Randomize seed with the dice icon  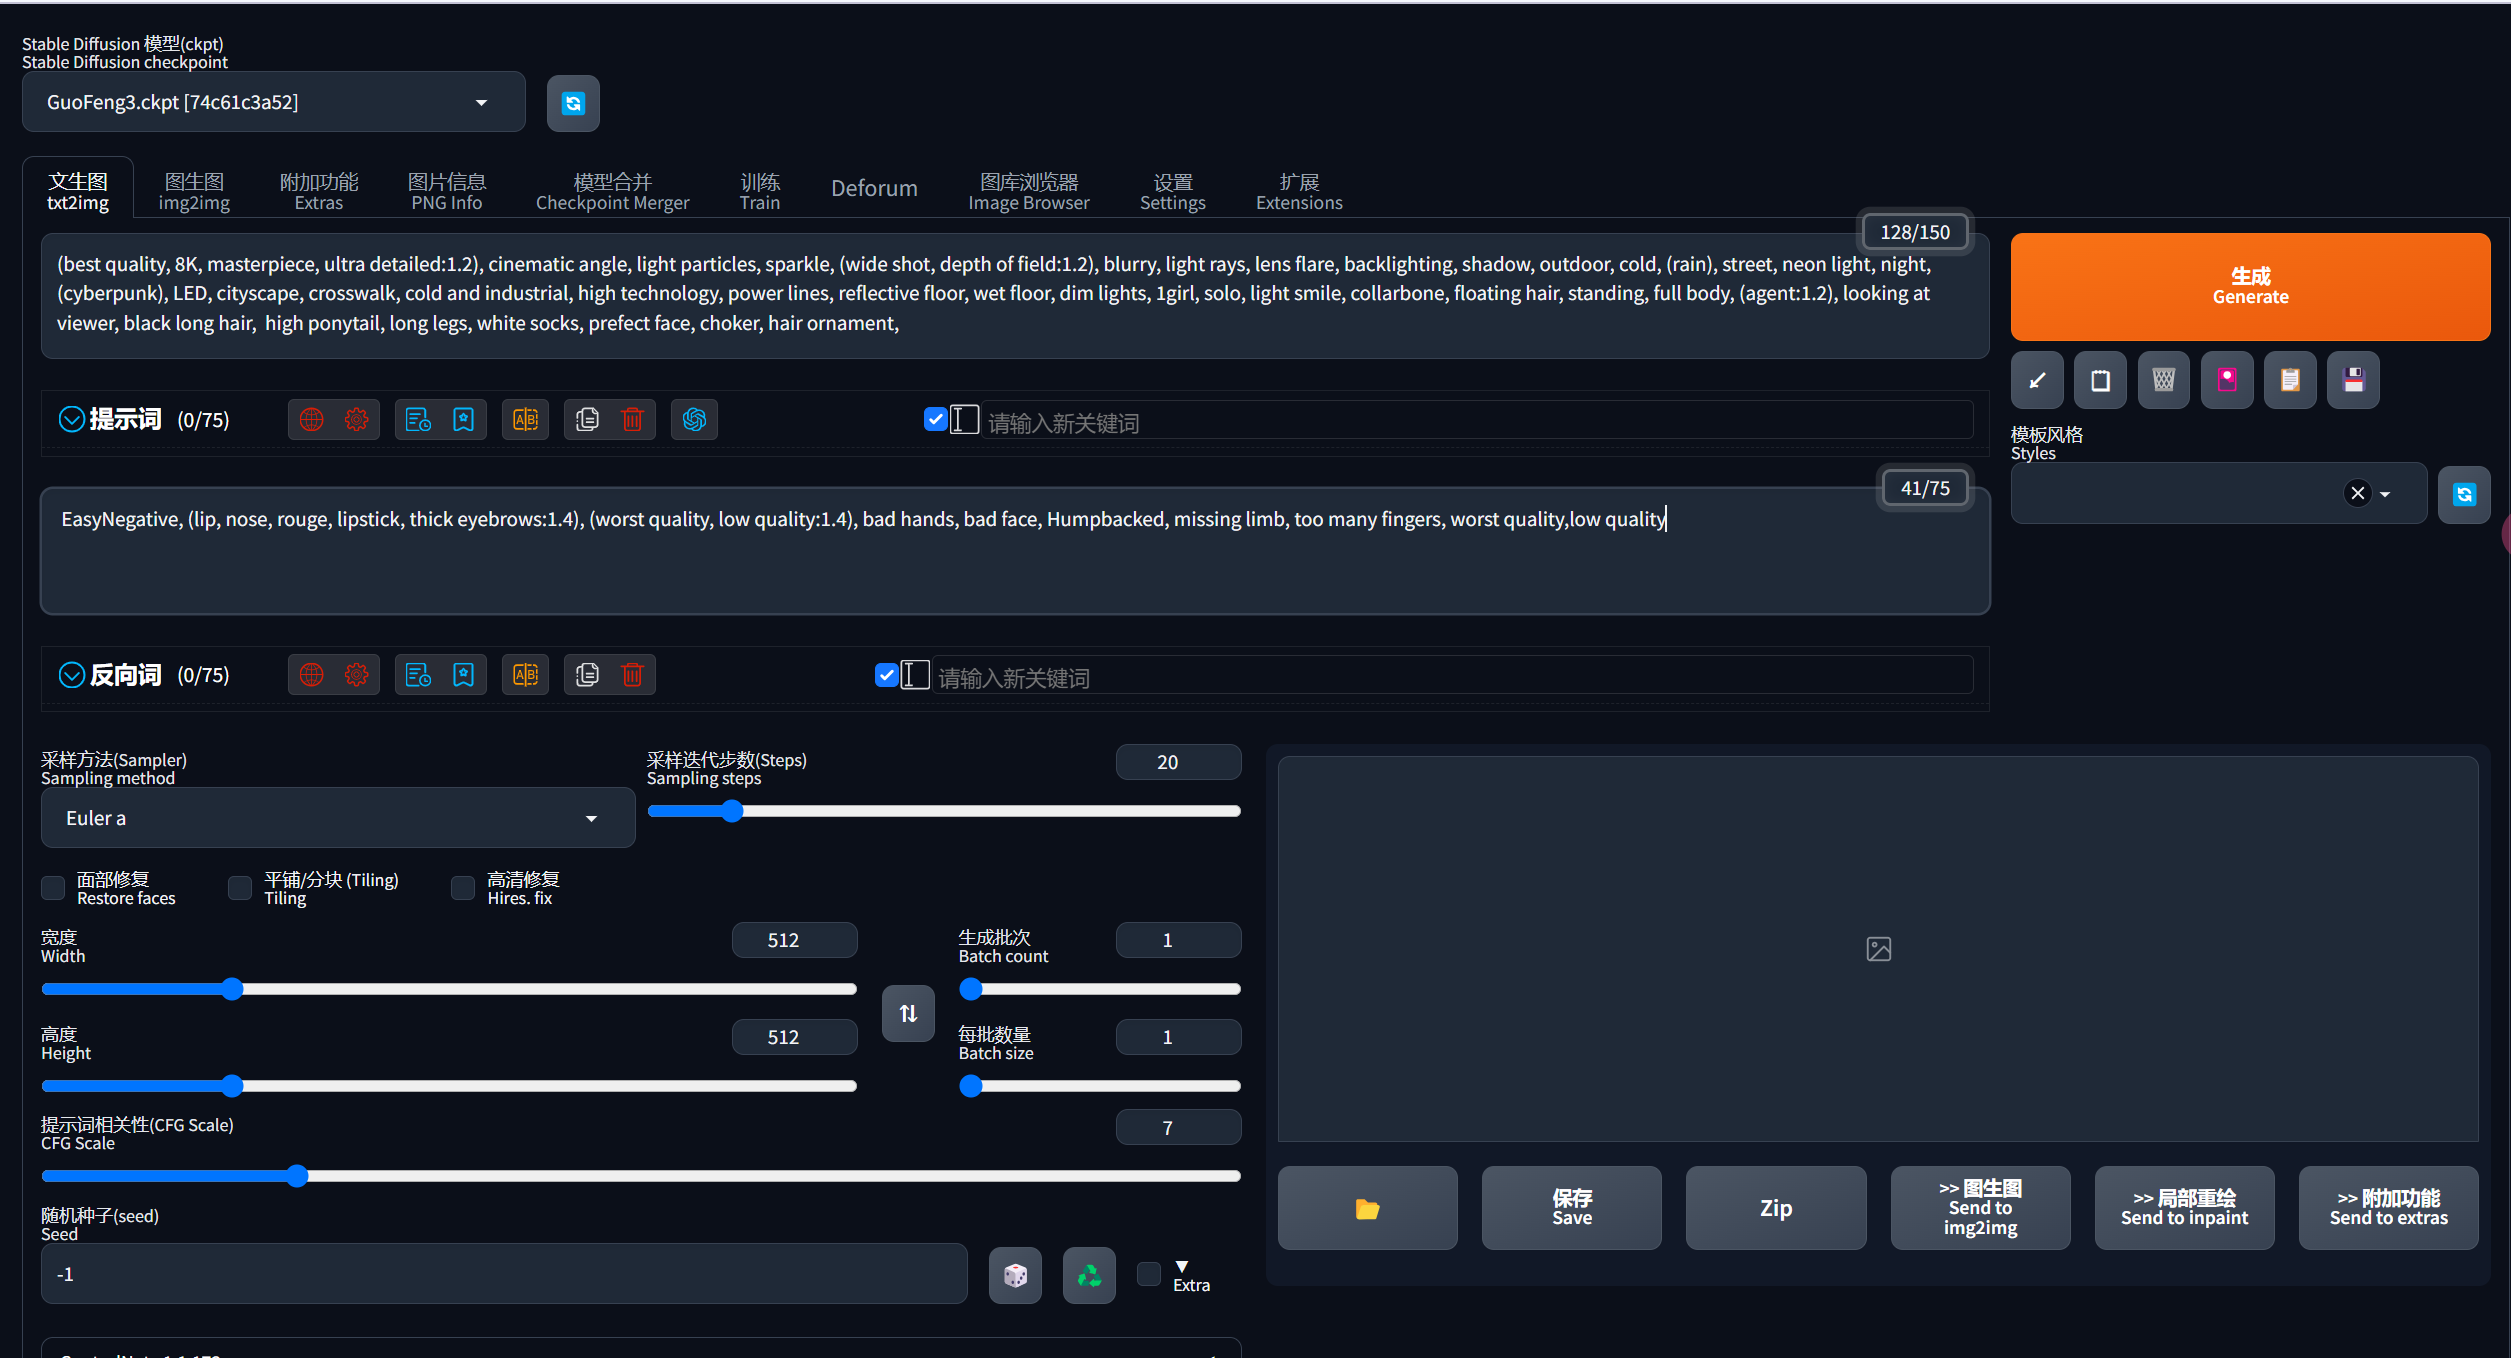click(1015, 1275)
